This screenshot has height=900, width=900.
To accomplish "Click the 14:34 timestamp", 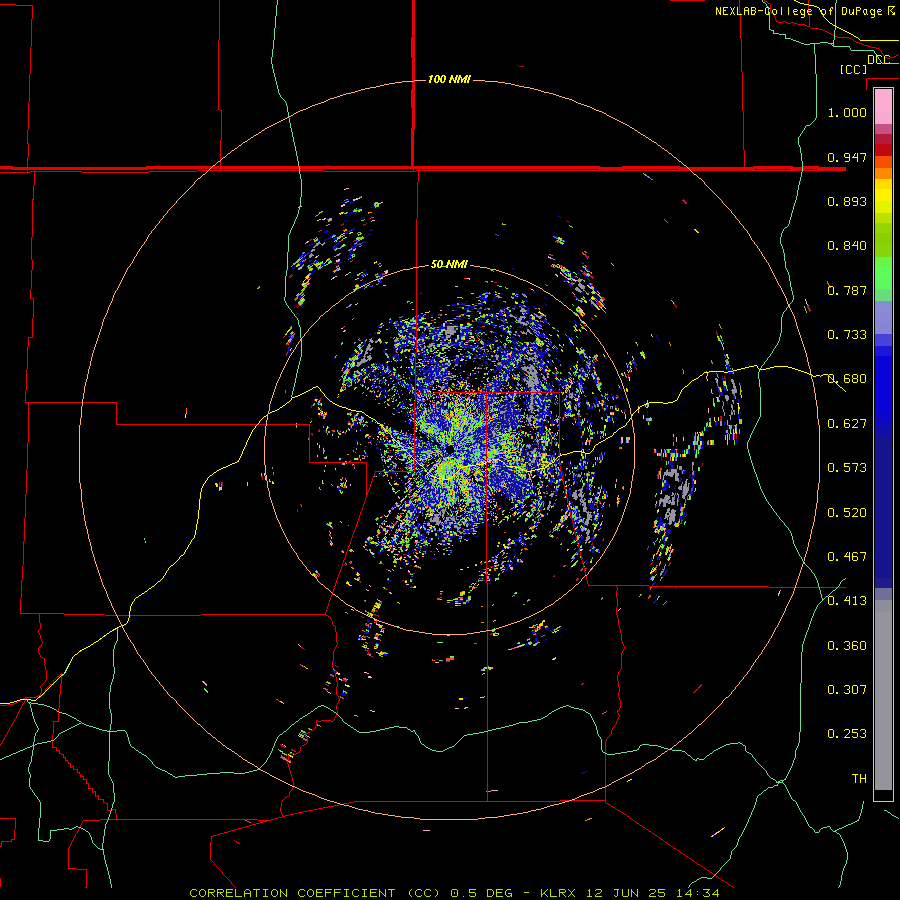I will pos(696,893).
